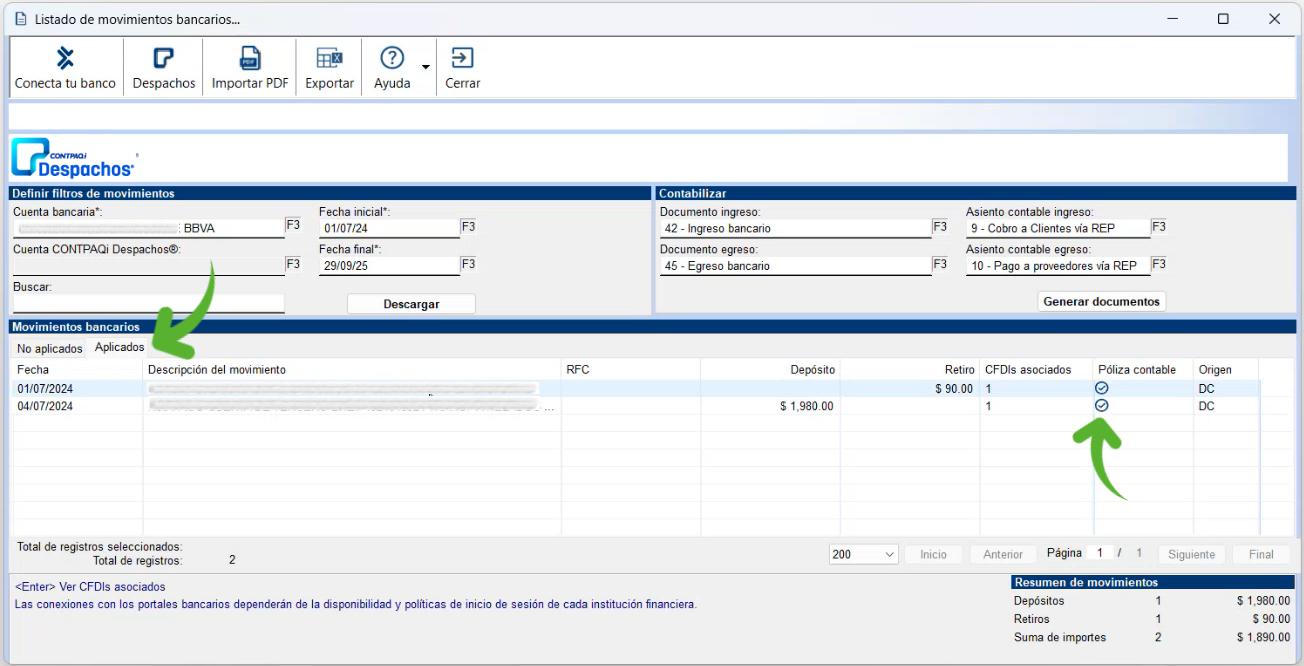Click the F3 button beside Cuenta bancaria
This screenshot has width=1304, height=666.
[x=293, y=226]
